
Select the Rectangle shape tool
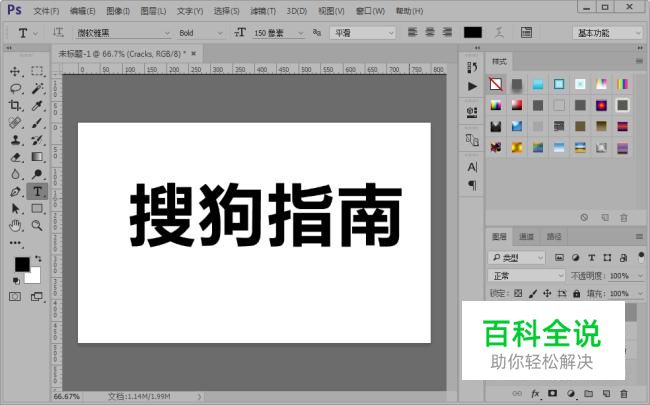(x=37, y=209)
